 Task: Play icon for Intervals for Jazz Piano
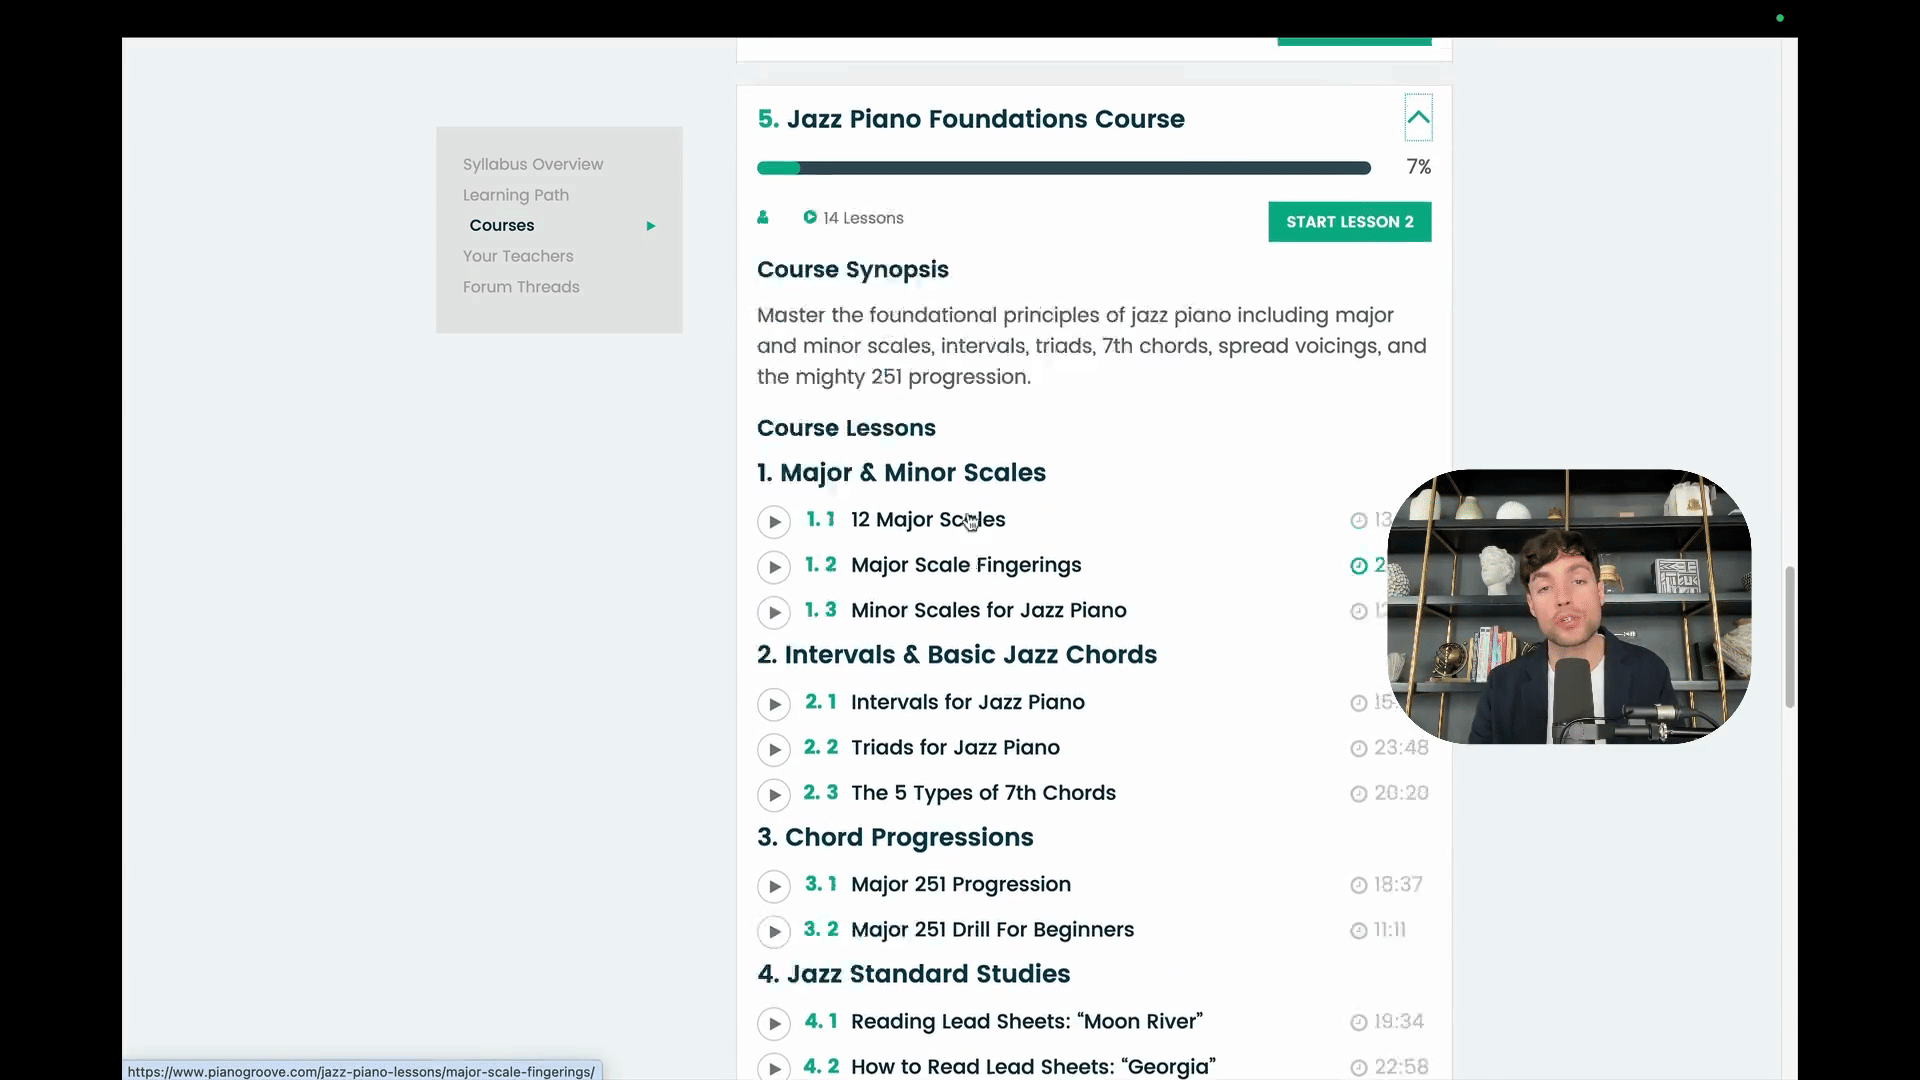pyautogui.click(x=773, y=704)
